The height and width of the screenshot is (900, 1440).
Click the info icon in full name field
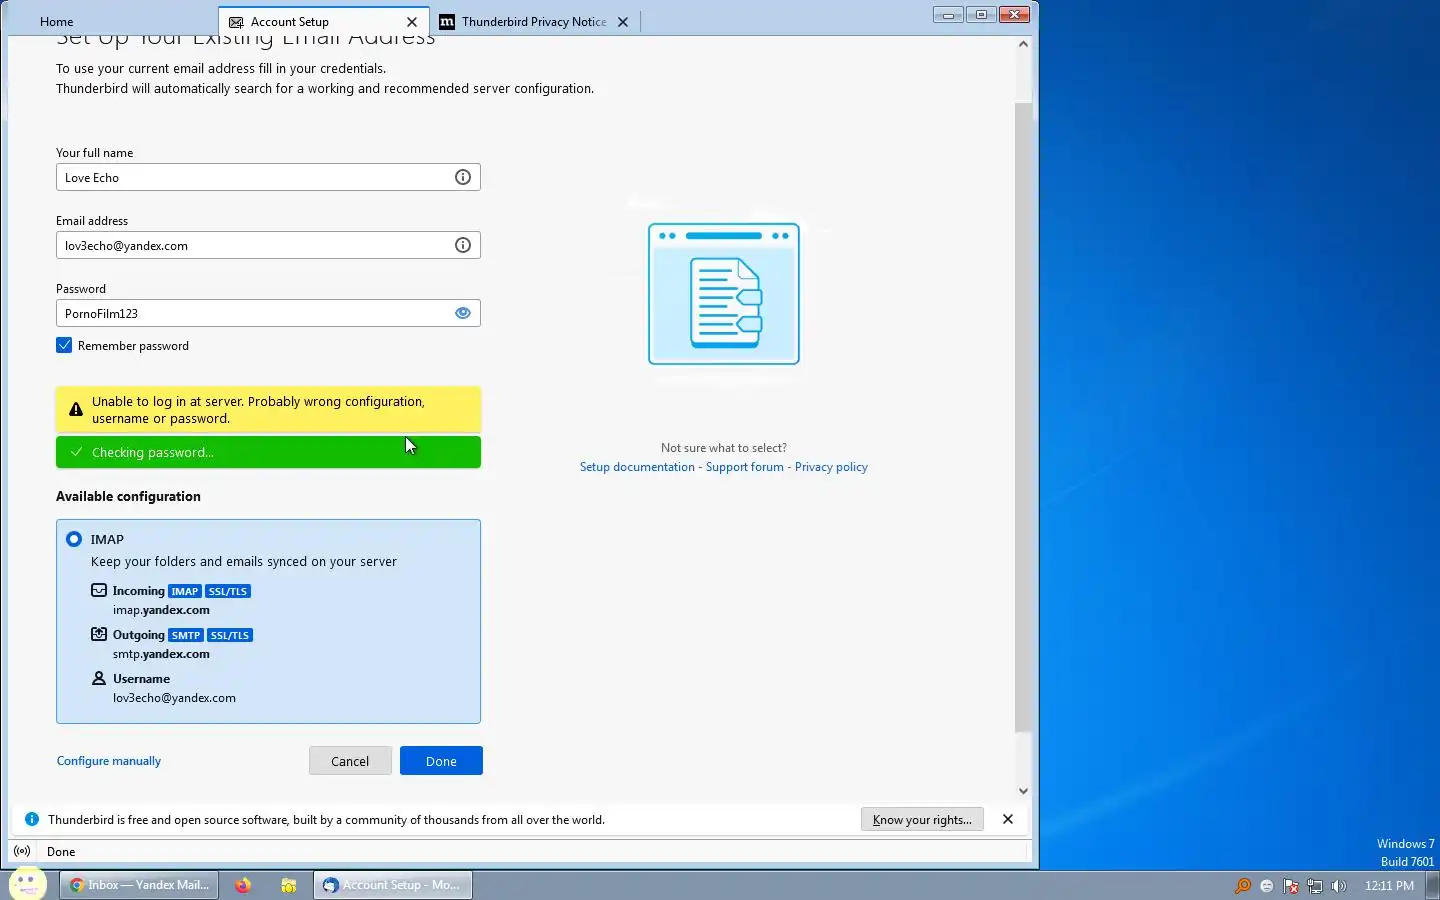(x=463, y=177)
